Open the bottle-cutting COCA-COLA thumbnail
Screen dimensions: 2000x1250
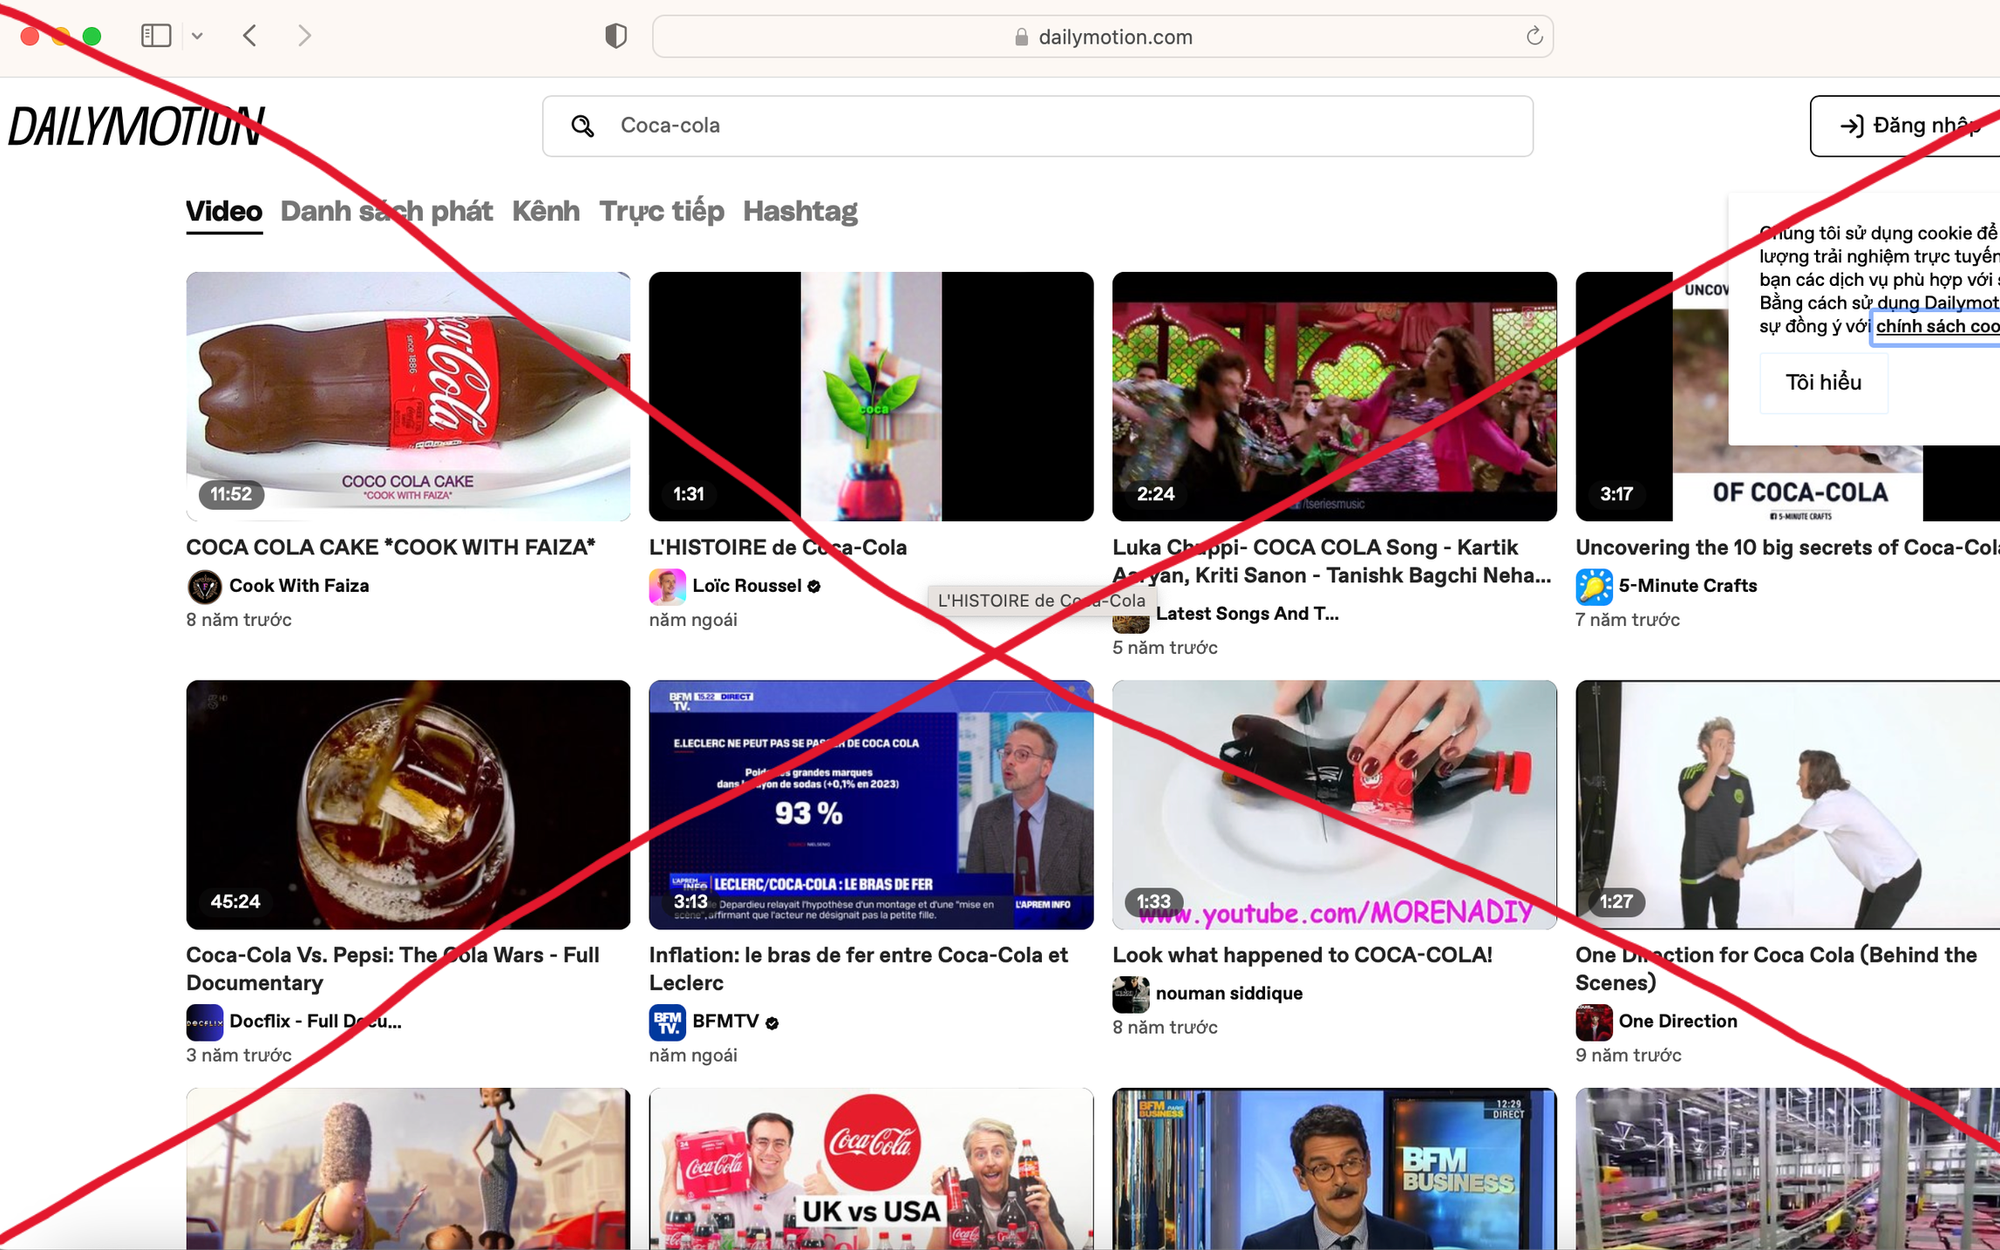pyautogui.click(x=1334, y=805)
